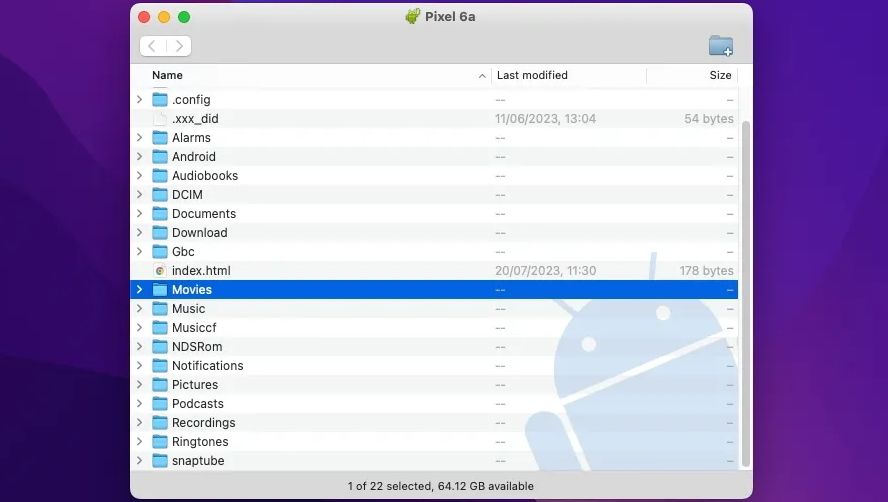Expand the Download folder chevron

point(139,232)
